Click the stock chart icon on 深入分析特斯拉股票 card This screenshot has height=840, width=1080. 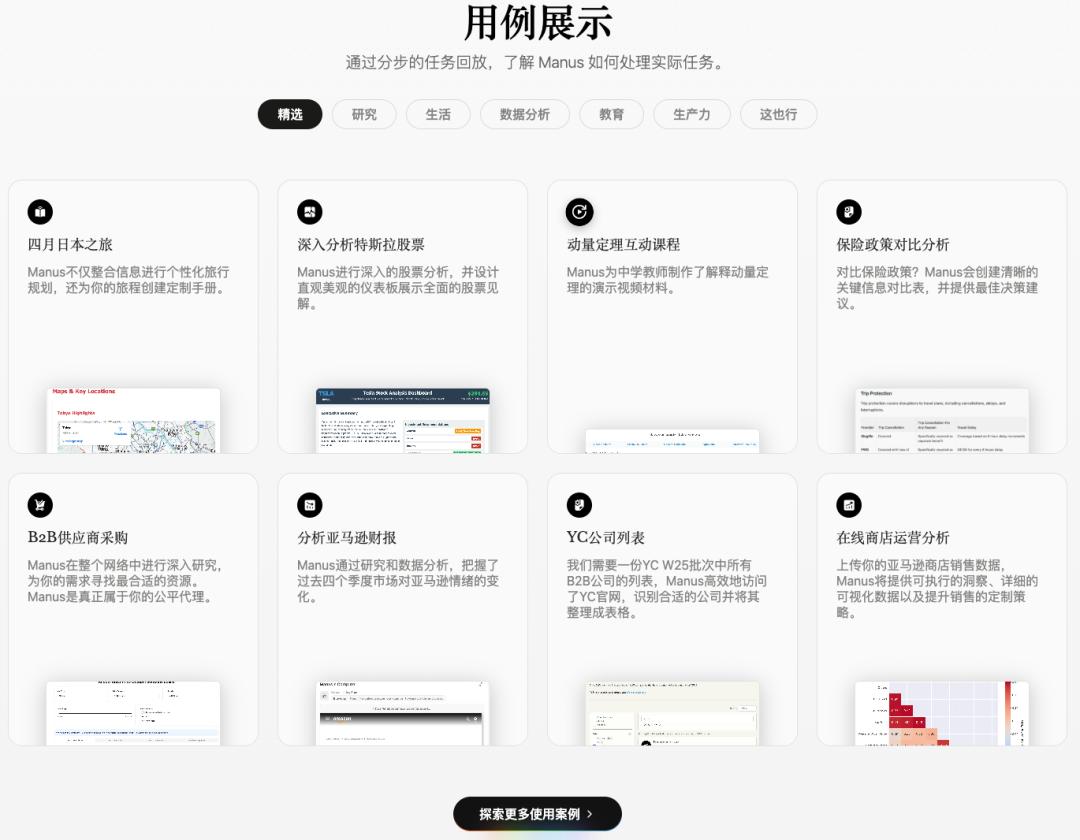310,212
